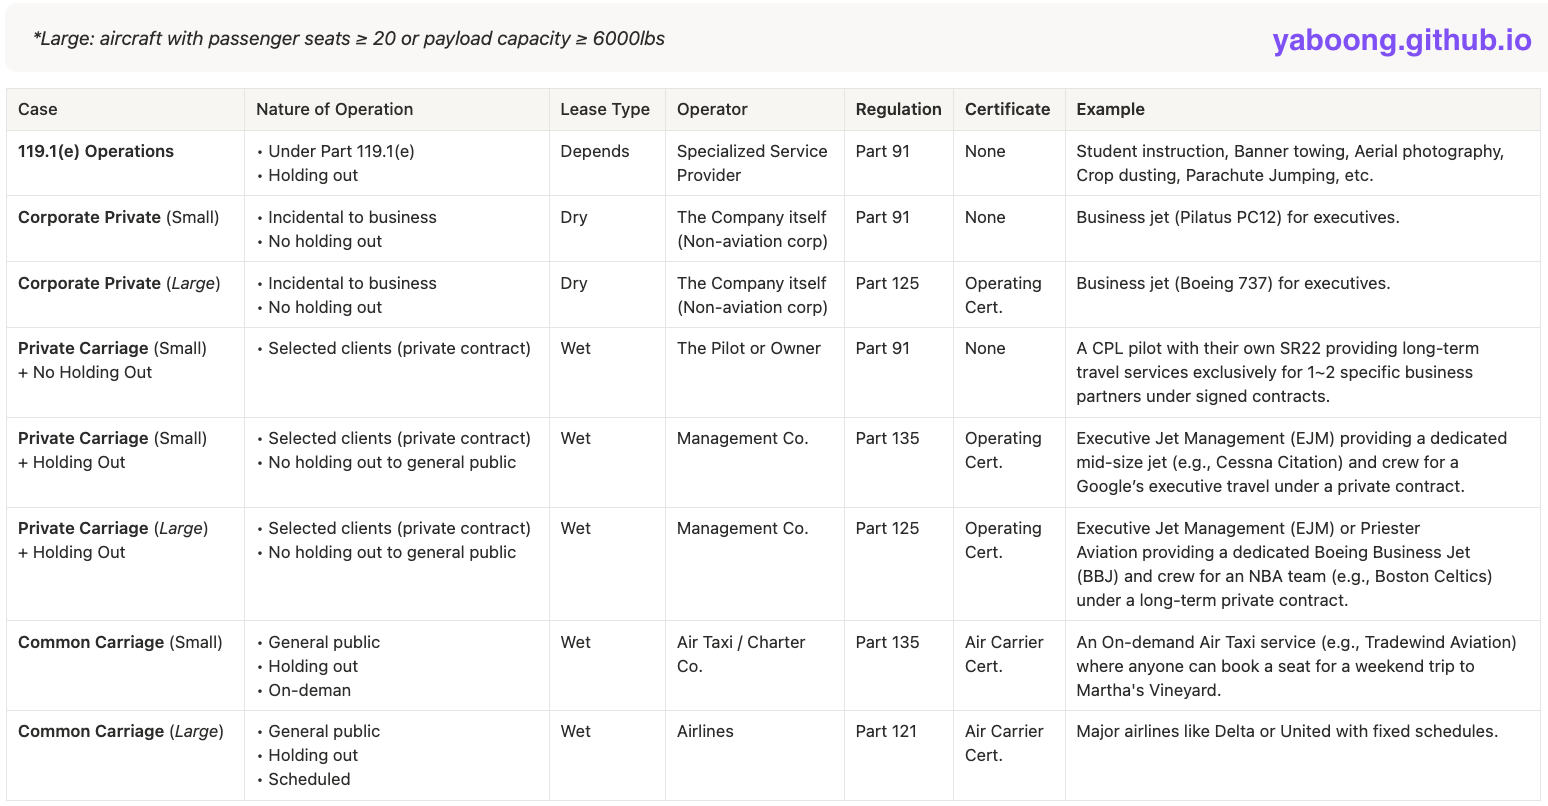1548x806 pixels.
Task: Click the "Regulation" column header
Action: coord(898,109)
